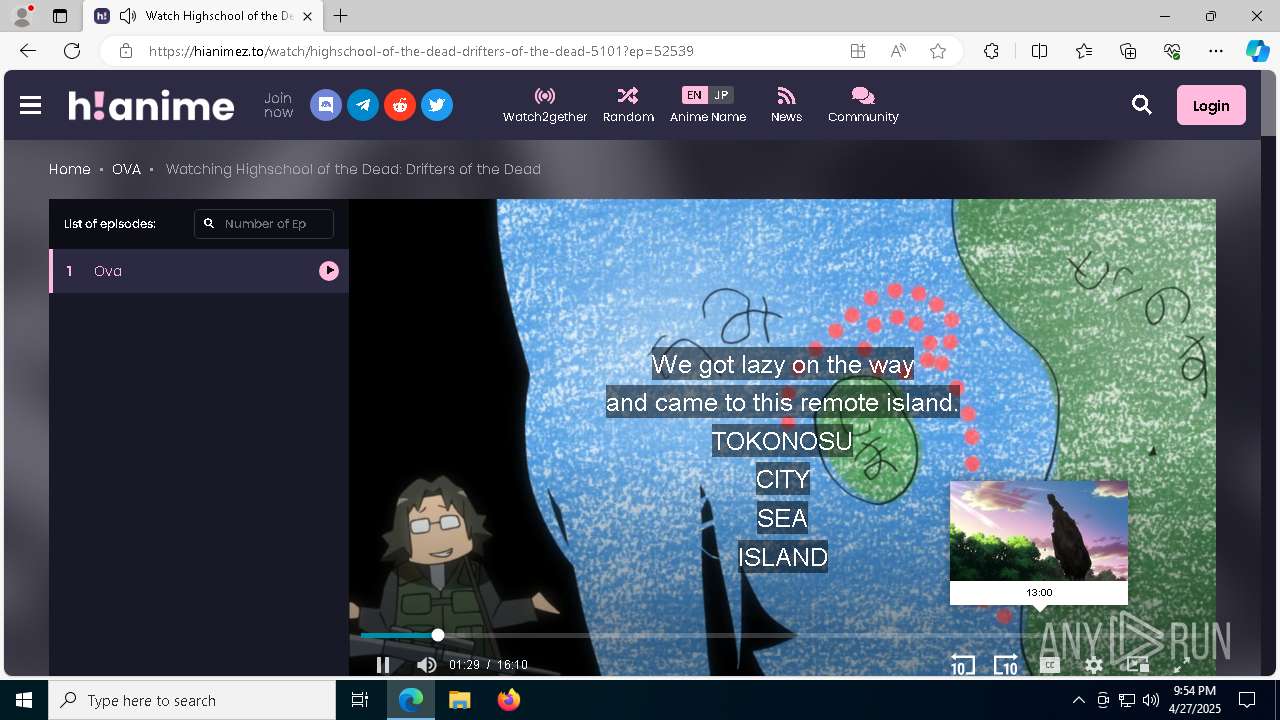Image resolution: width=1280 pixels, height=720 pixels.
Task: Show hidden system tray icons
Action: [x=1078, y=700]
